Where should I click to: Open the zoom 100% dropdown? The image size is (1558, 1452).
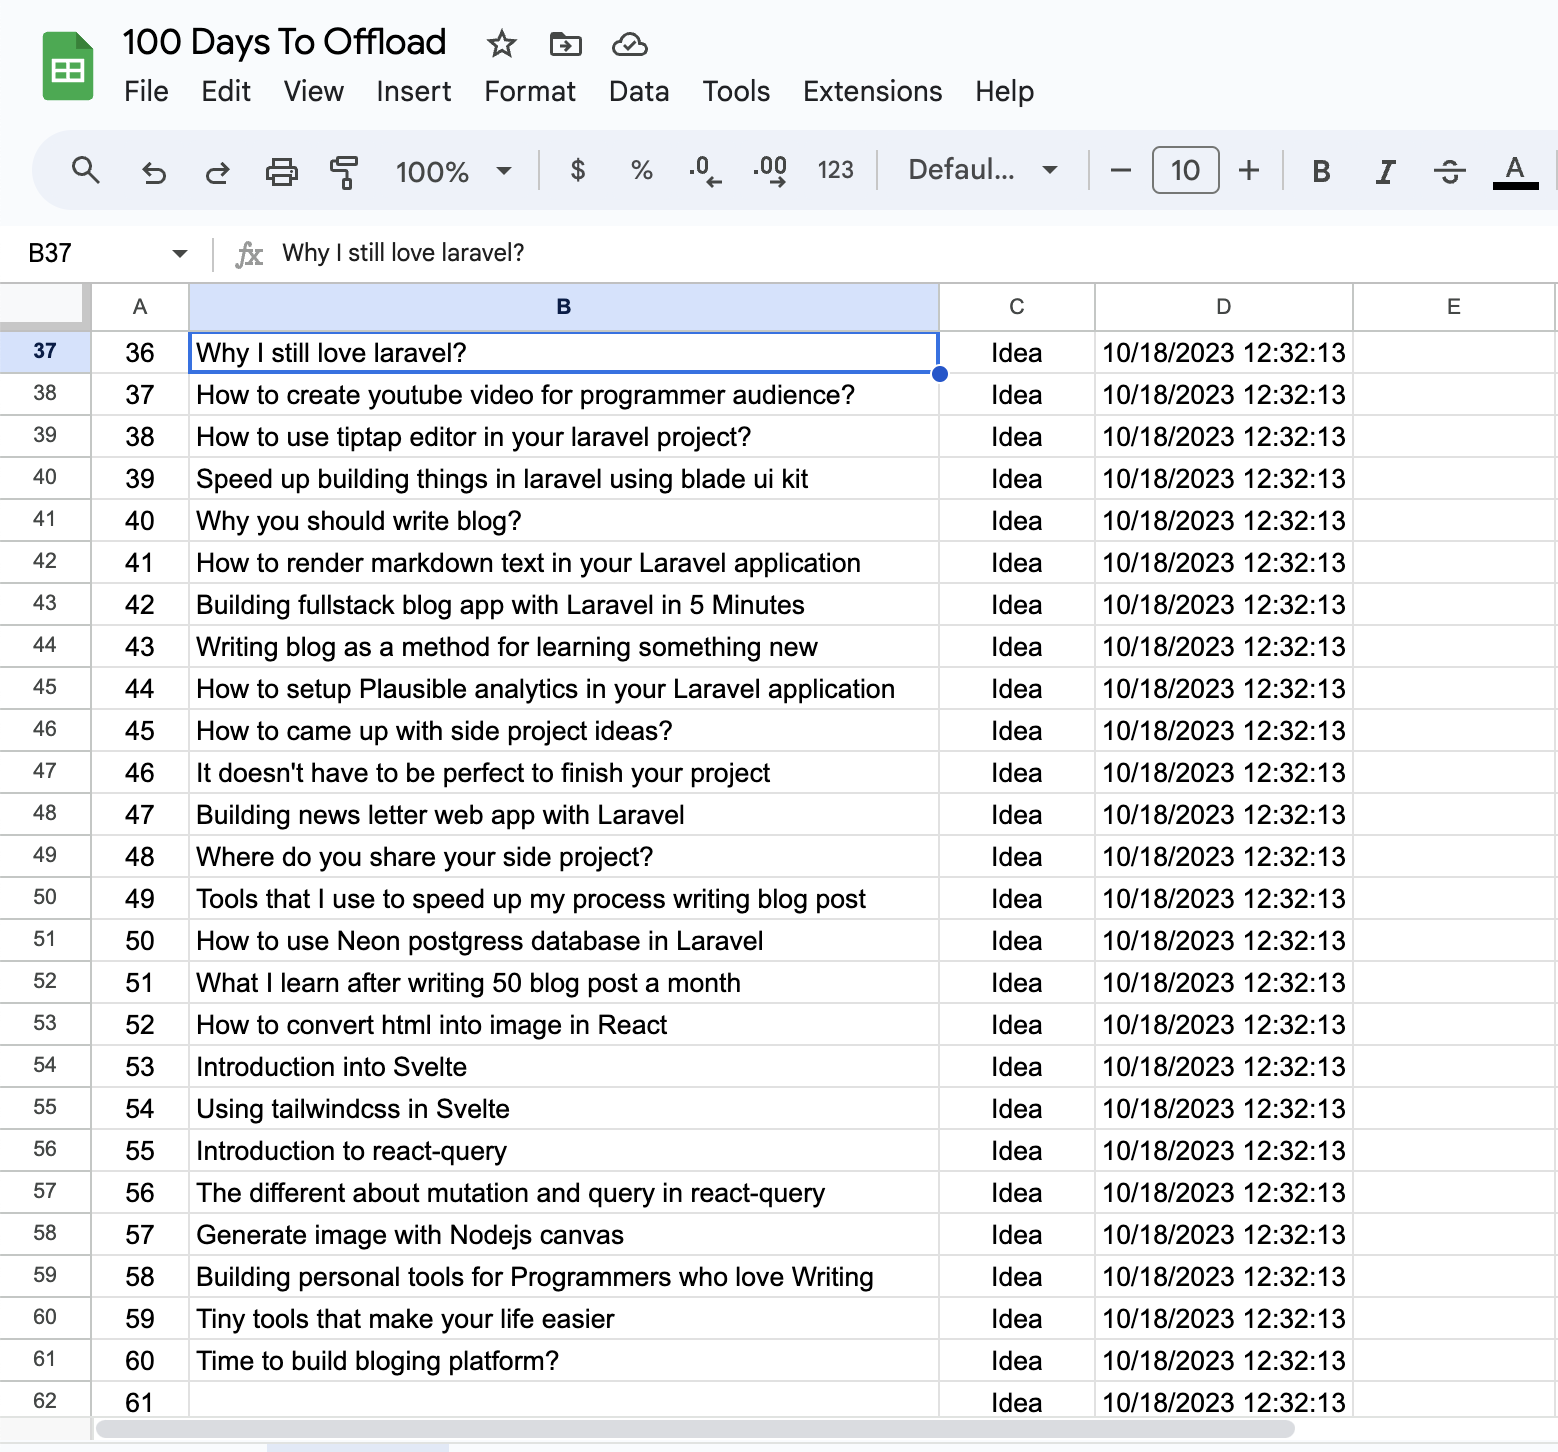[453, 172]
